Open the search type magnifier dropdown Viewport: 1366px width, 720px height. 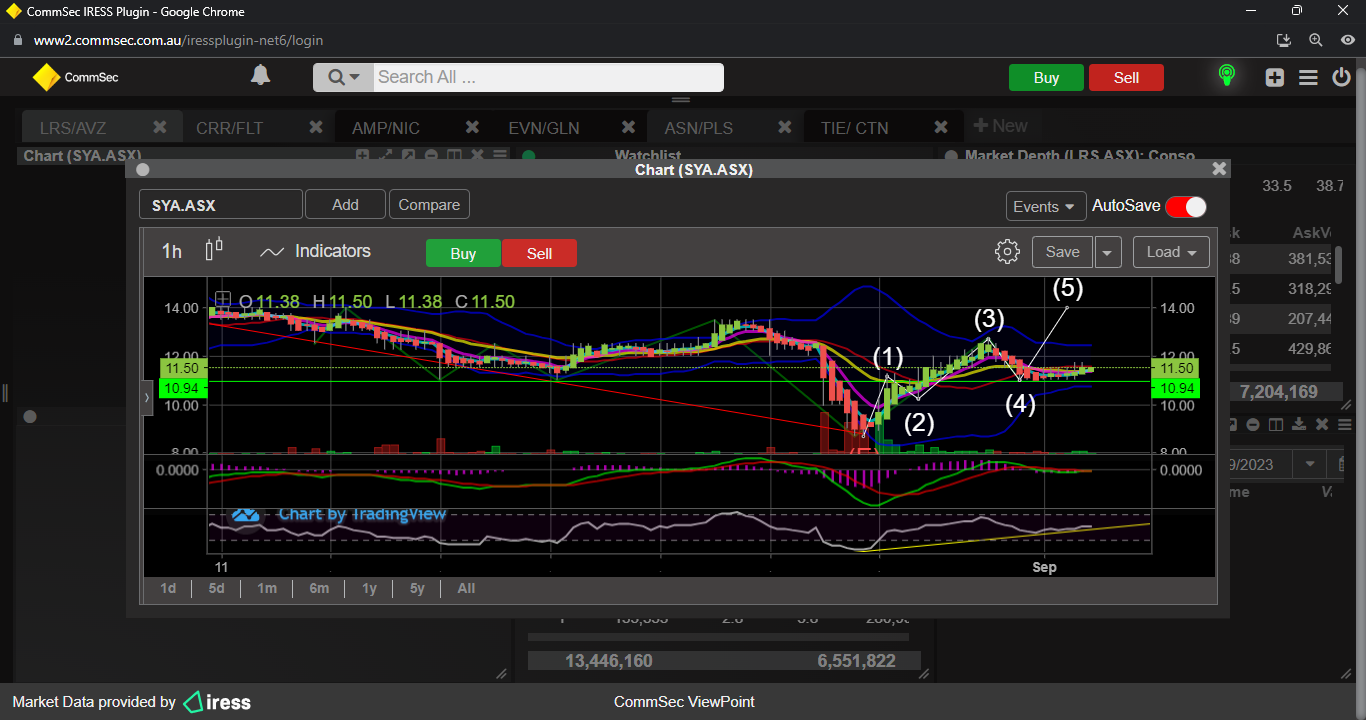click(344, 77)
